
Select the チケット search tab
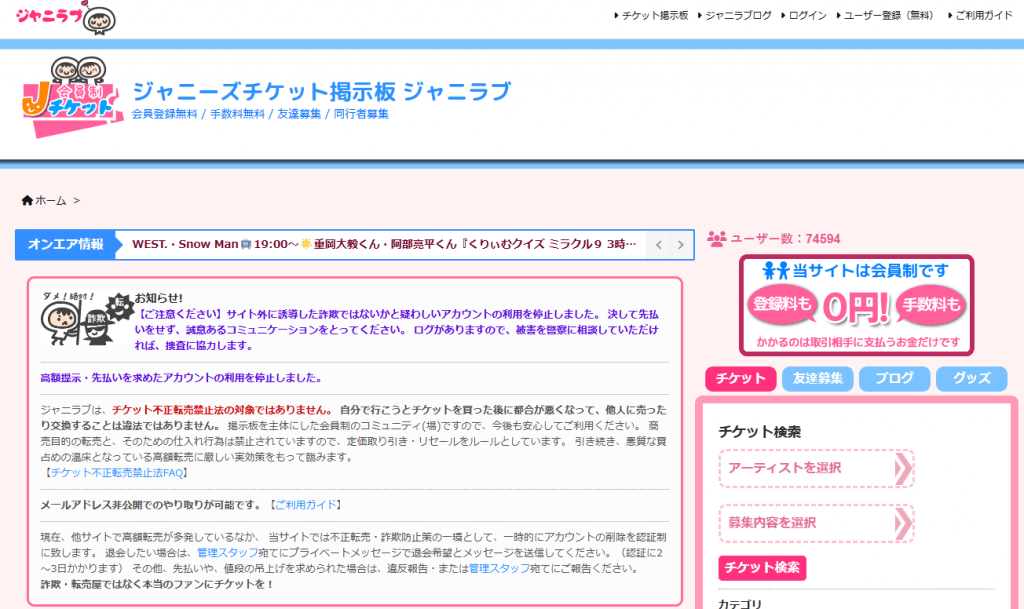tap(741, 379)
